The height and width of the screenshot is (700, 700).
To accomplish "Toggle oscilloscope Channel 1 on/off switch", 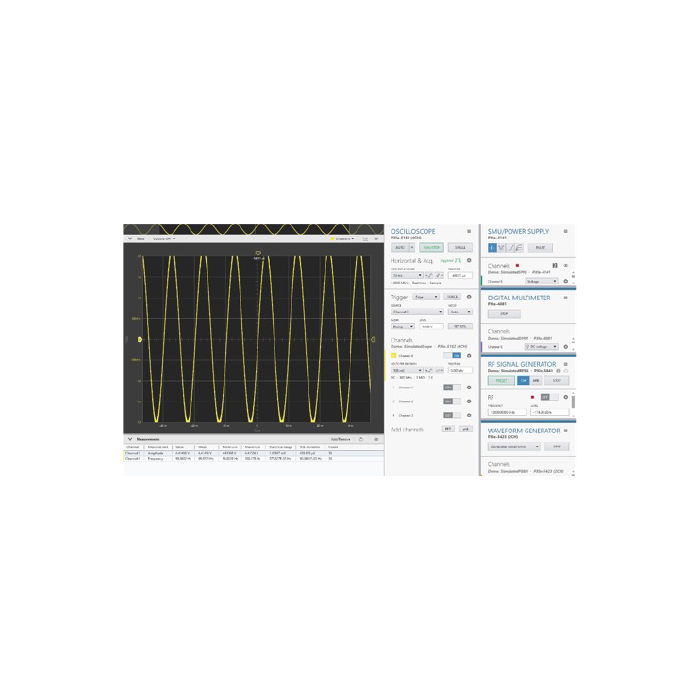I will click(452, 388).
